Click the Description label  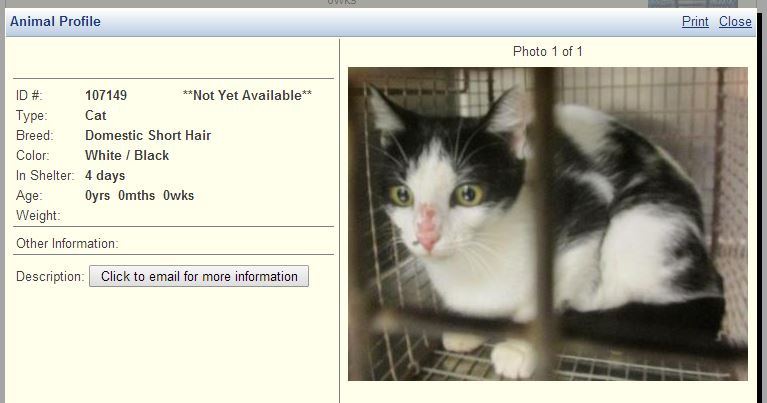(x=50, y=277)
